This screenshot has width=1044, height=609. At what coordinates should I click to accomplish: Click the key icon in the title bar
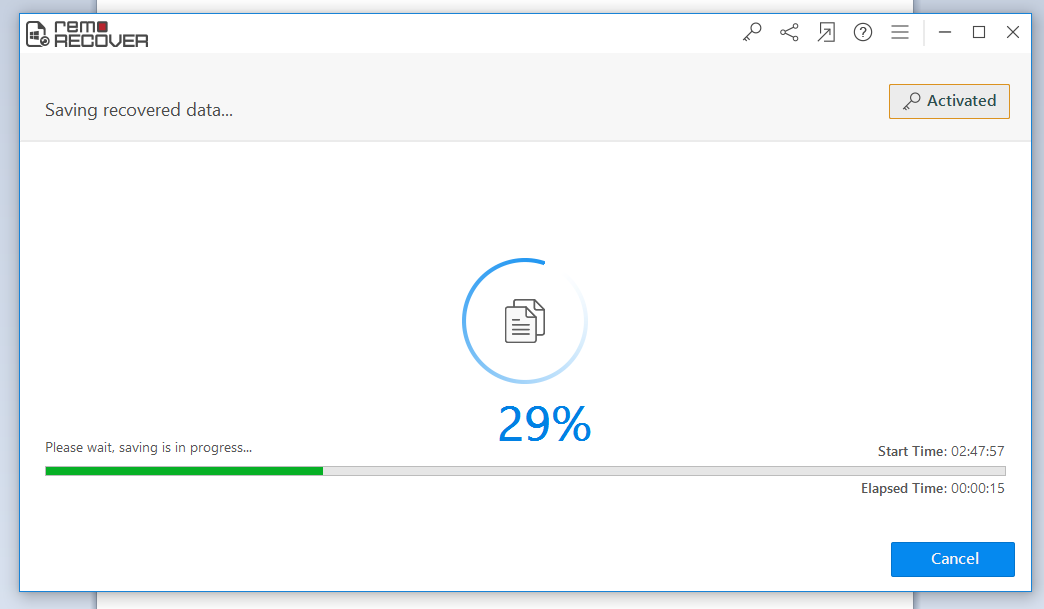tap(752, 32)
